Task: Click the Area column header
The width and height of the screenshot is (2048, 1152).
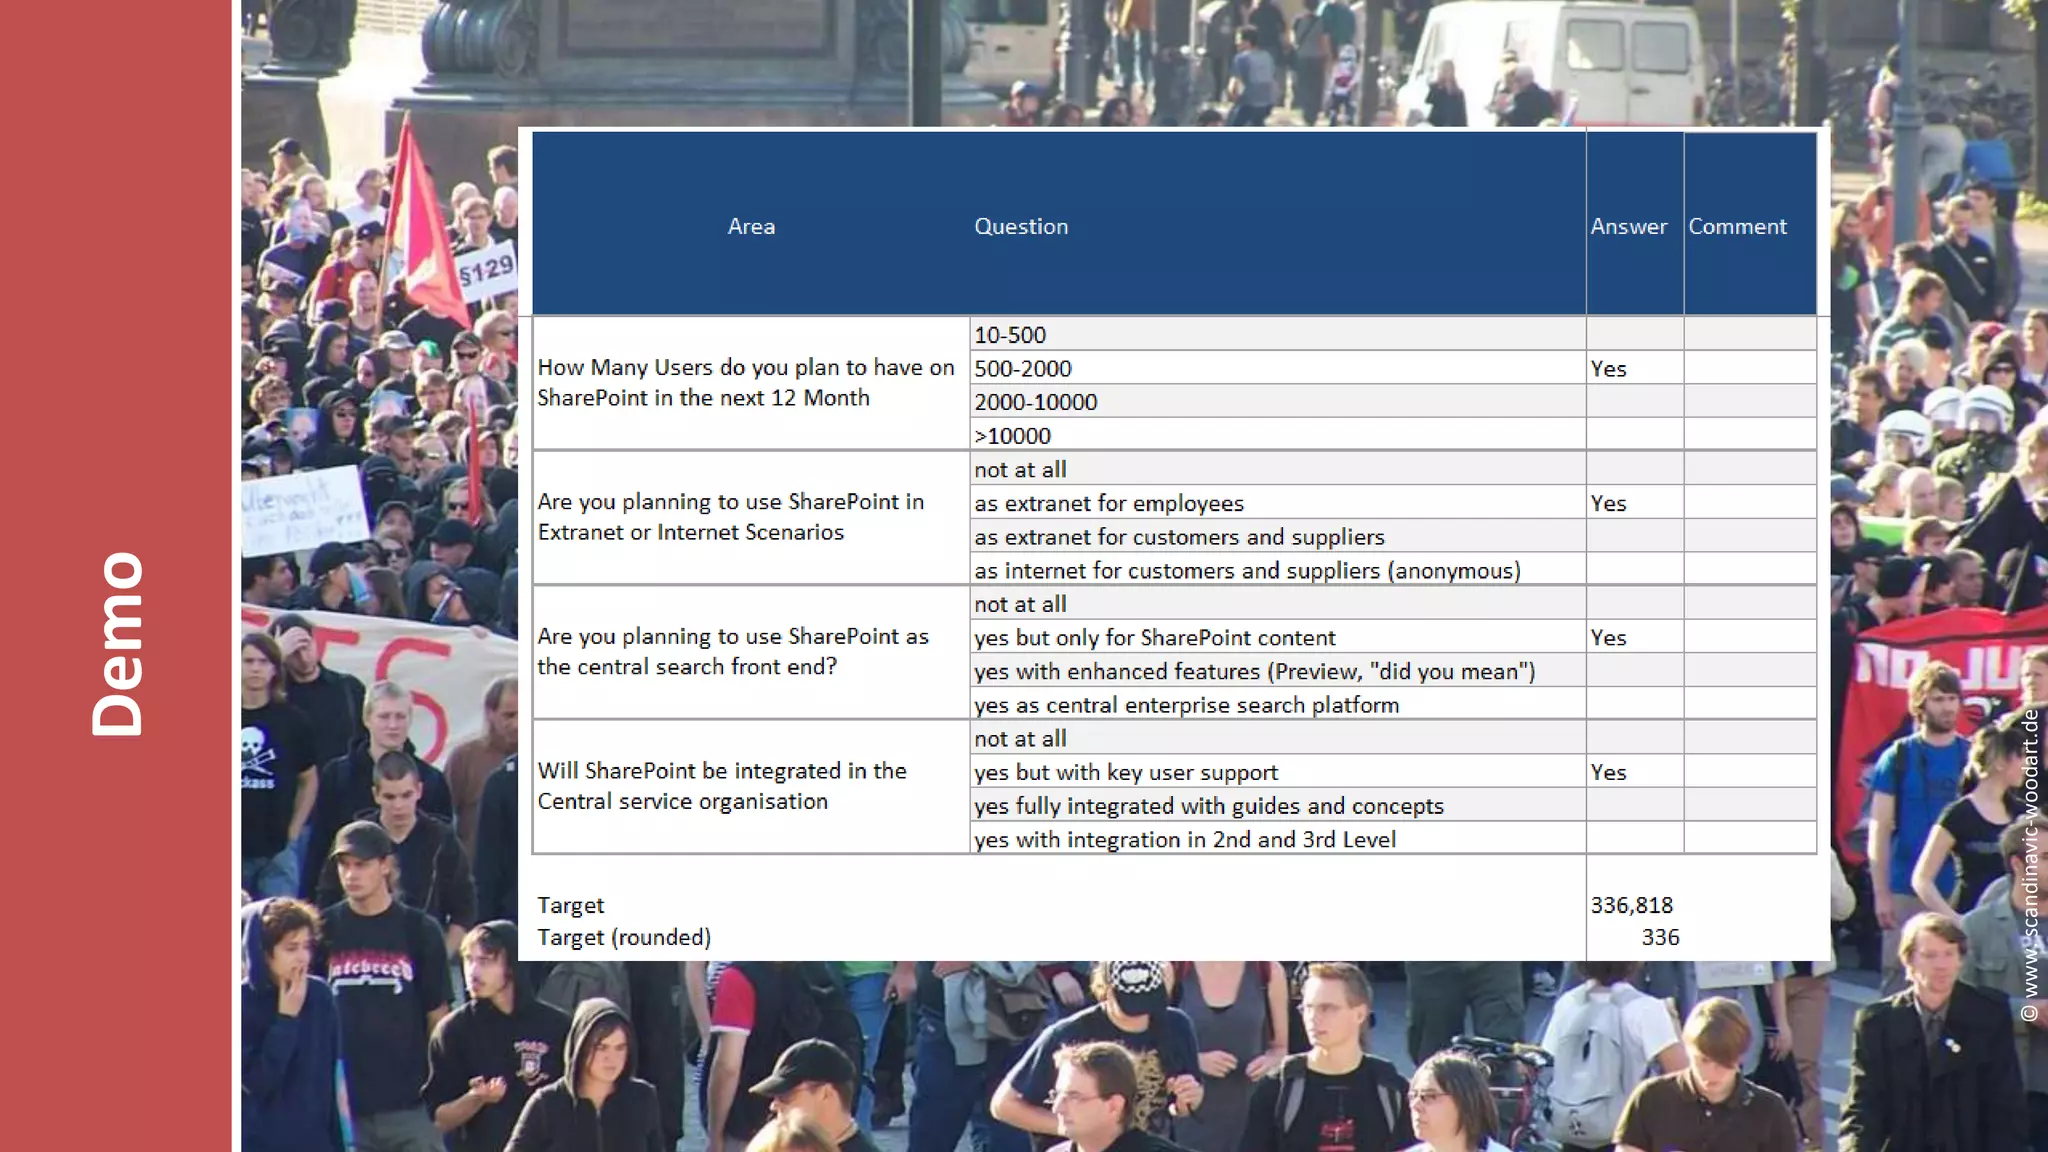Action: pyautogui.click(x=751, y=226)
